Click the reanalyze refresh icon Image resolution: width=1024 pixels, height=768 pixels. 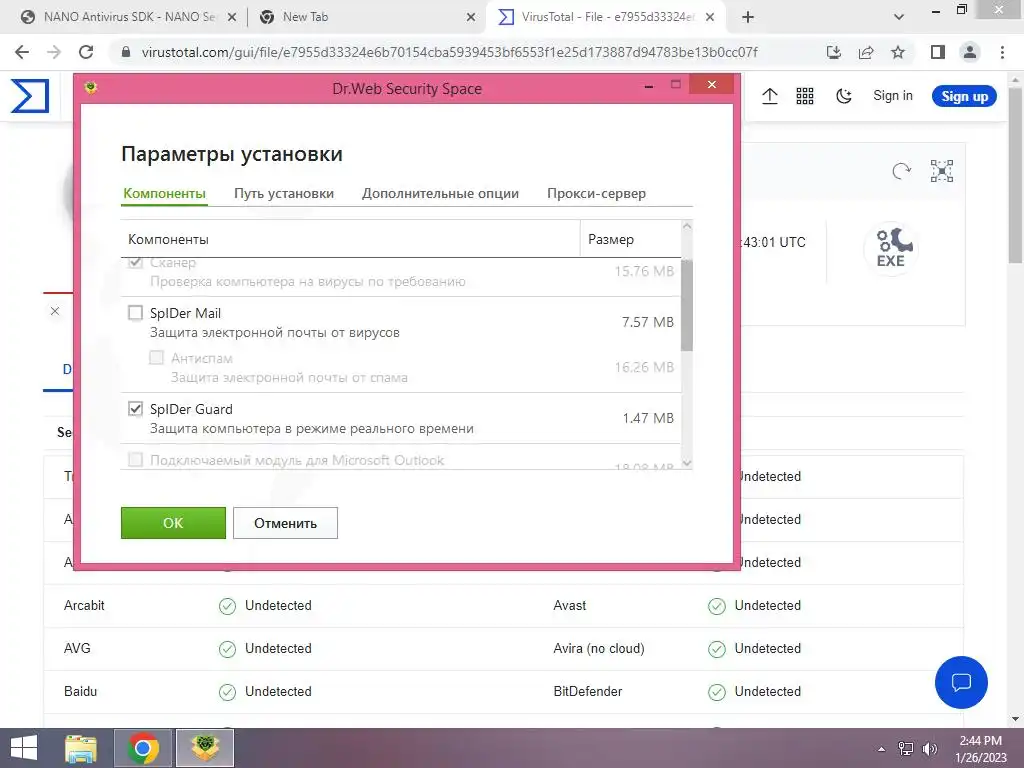pos(901,171)
